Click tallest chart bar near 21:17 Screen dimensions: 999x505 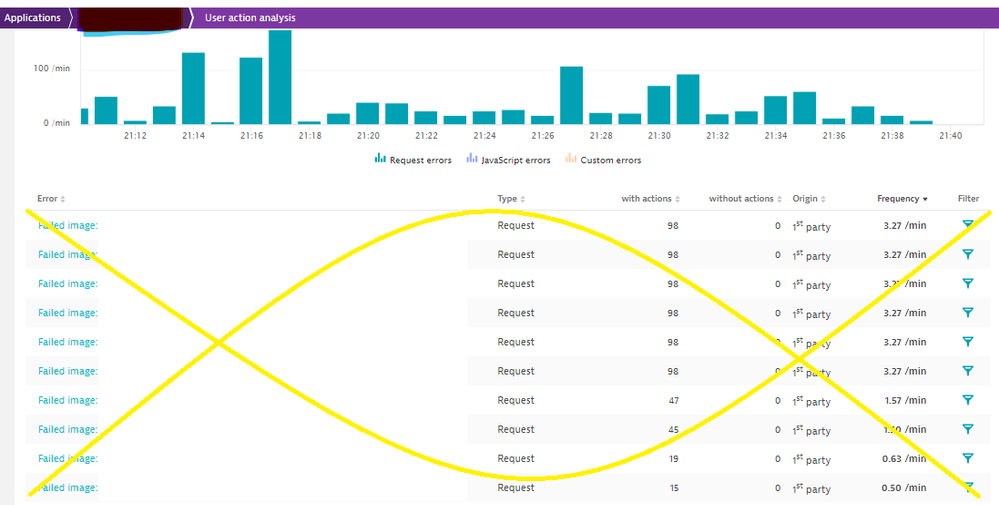(x=280, y=77)
